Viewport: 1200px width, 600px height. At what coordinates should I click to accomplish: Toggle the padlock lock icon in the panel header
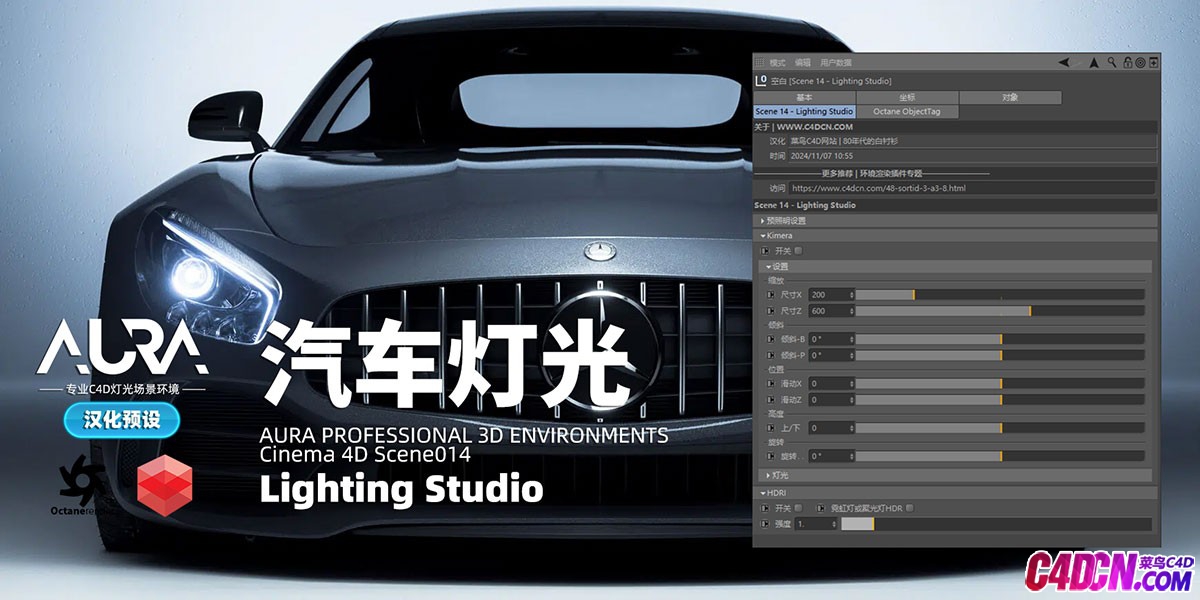tap(1127, 62)
